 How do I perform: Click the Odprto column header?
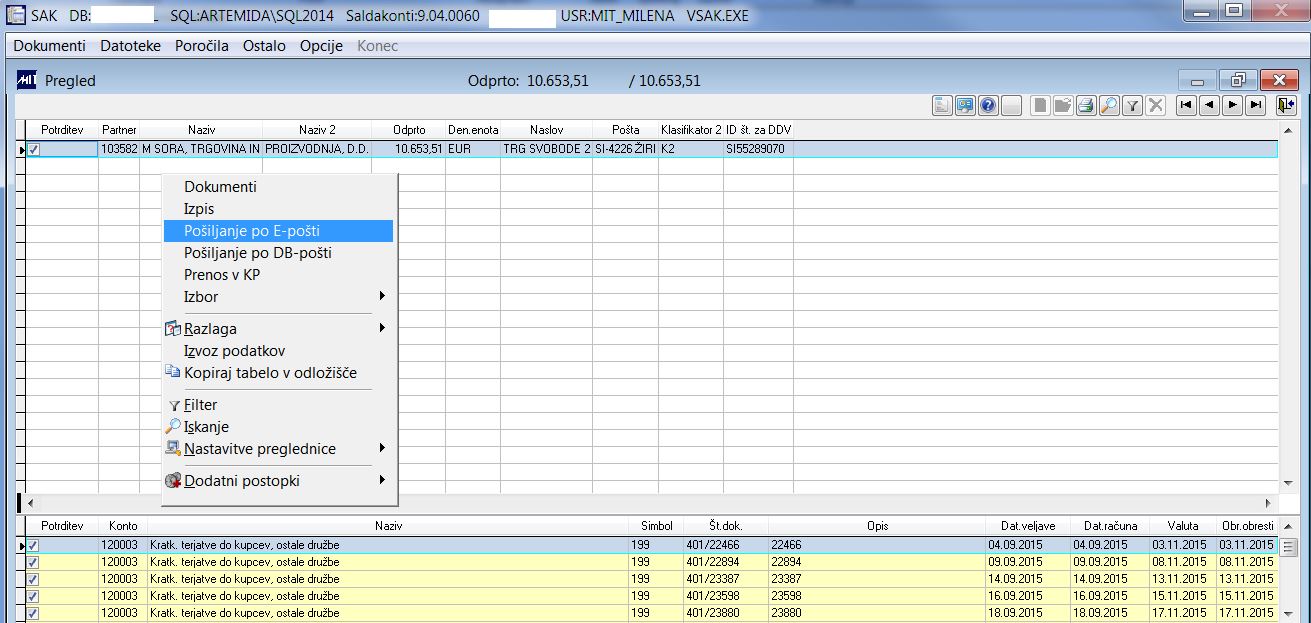(409, 130)
